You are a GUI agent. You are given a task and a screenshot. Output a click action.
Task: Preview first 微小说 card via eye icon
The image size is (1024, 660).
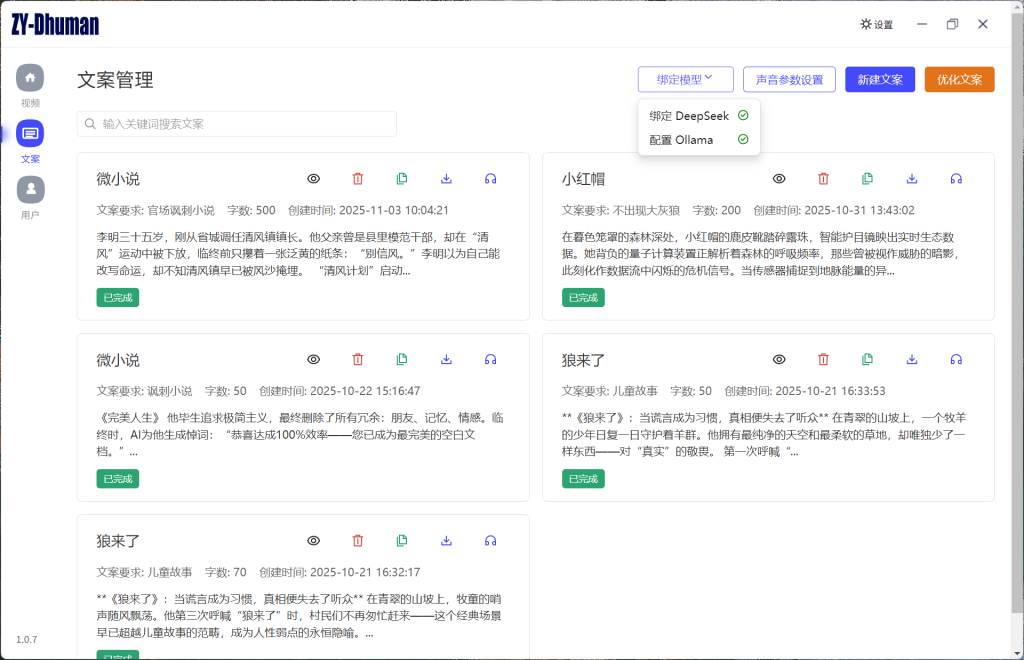tap(314, 179)
